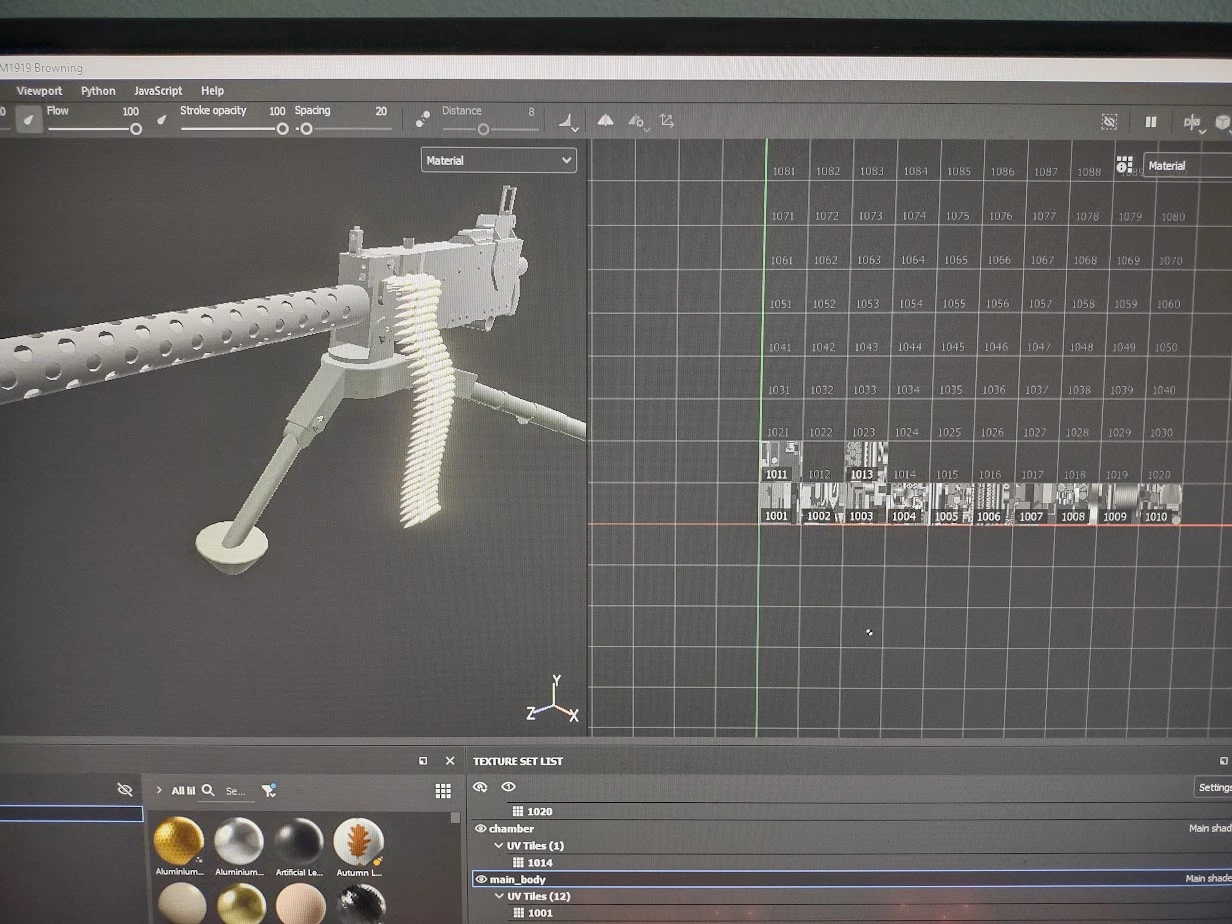Select UV tile 1013 in 2D view
Image resolution: width=1232 pixels, height=924 pixels.
[x=866, y=461]
